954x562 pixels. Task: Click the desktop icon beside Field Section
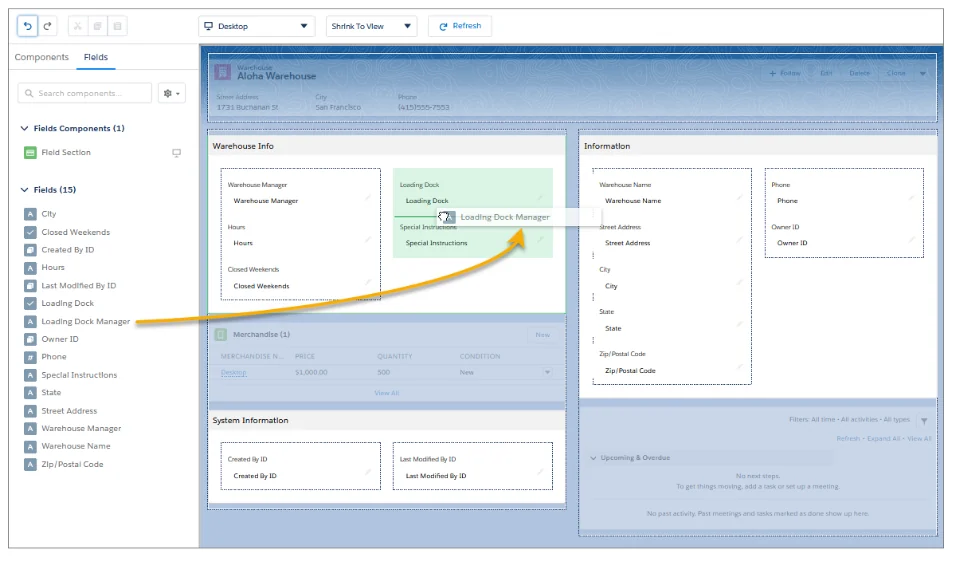pos(176,153)
